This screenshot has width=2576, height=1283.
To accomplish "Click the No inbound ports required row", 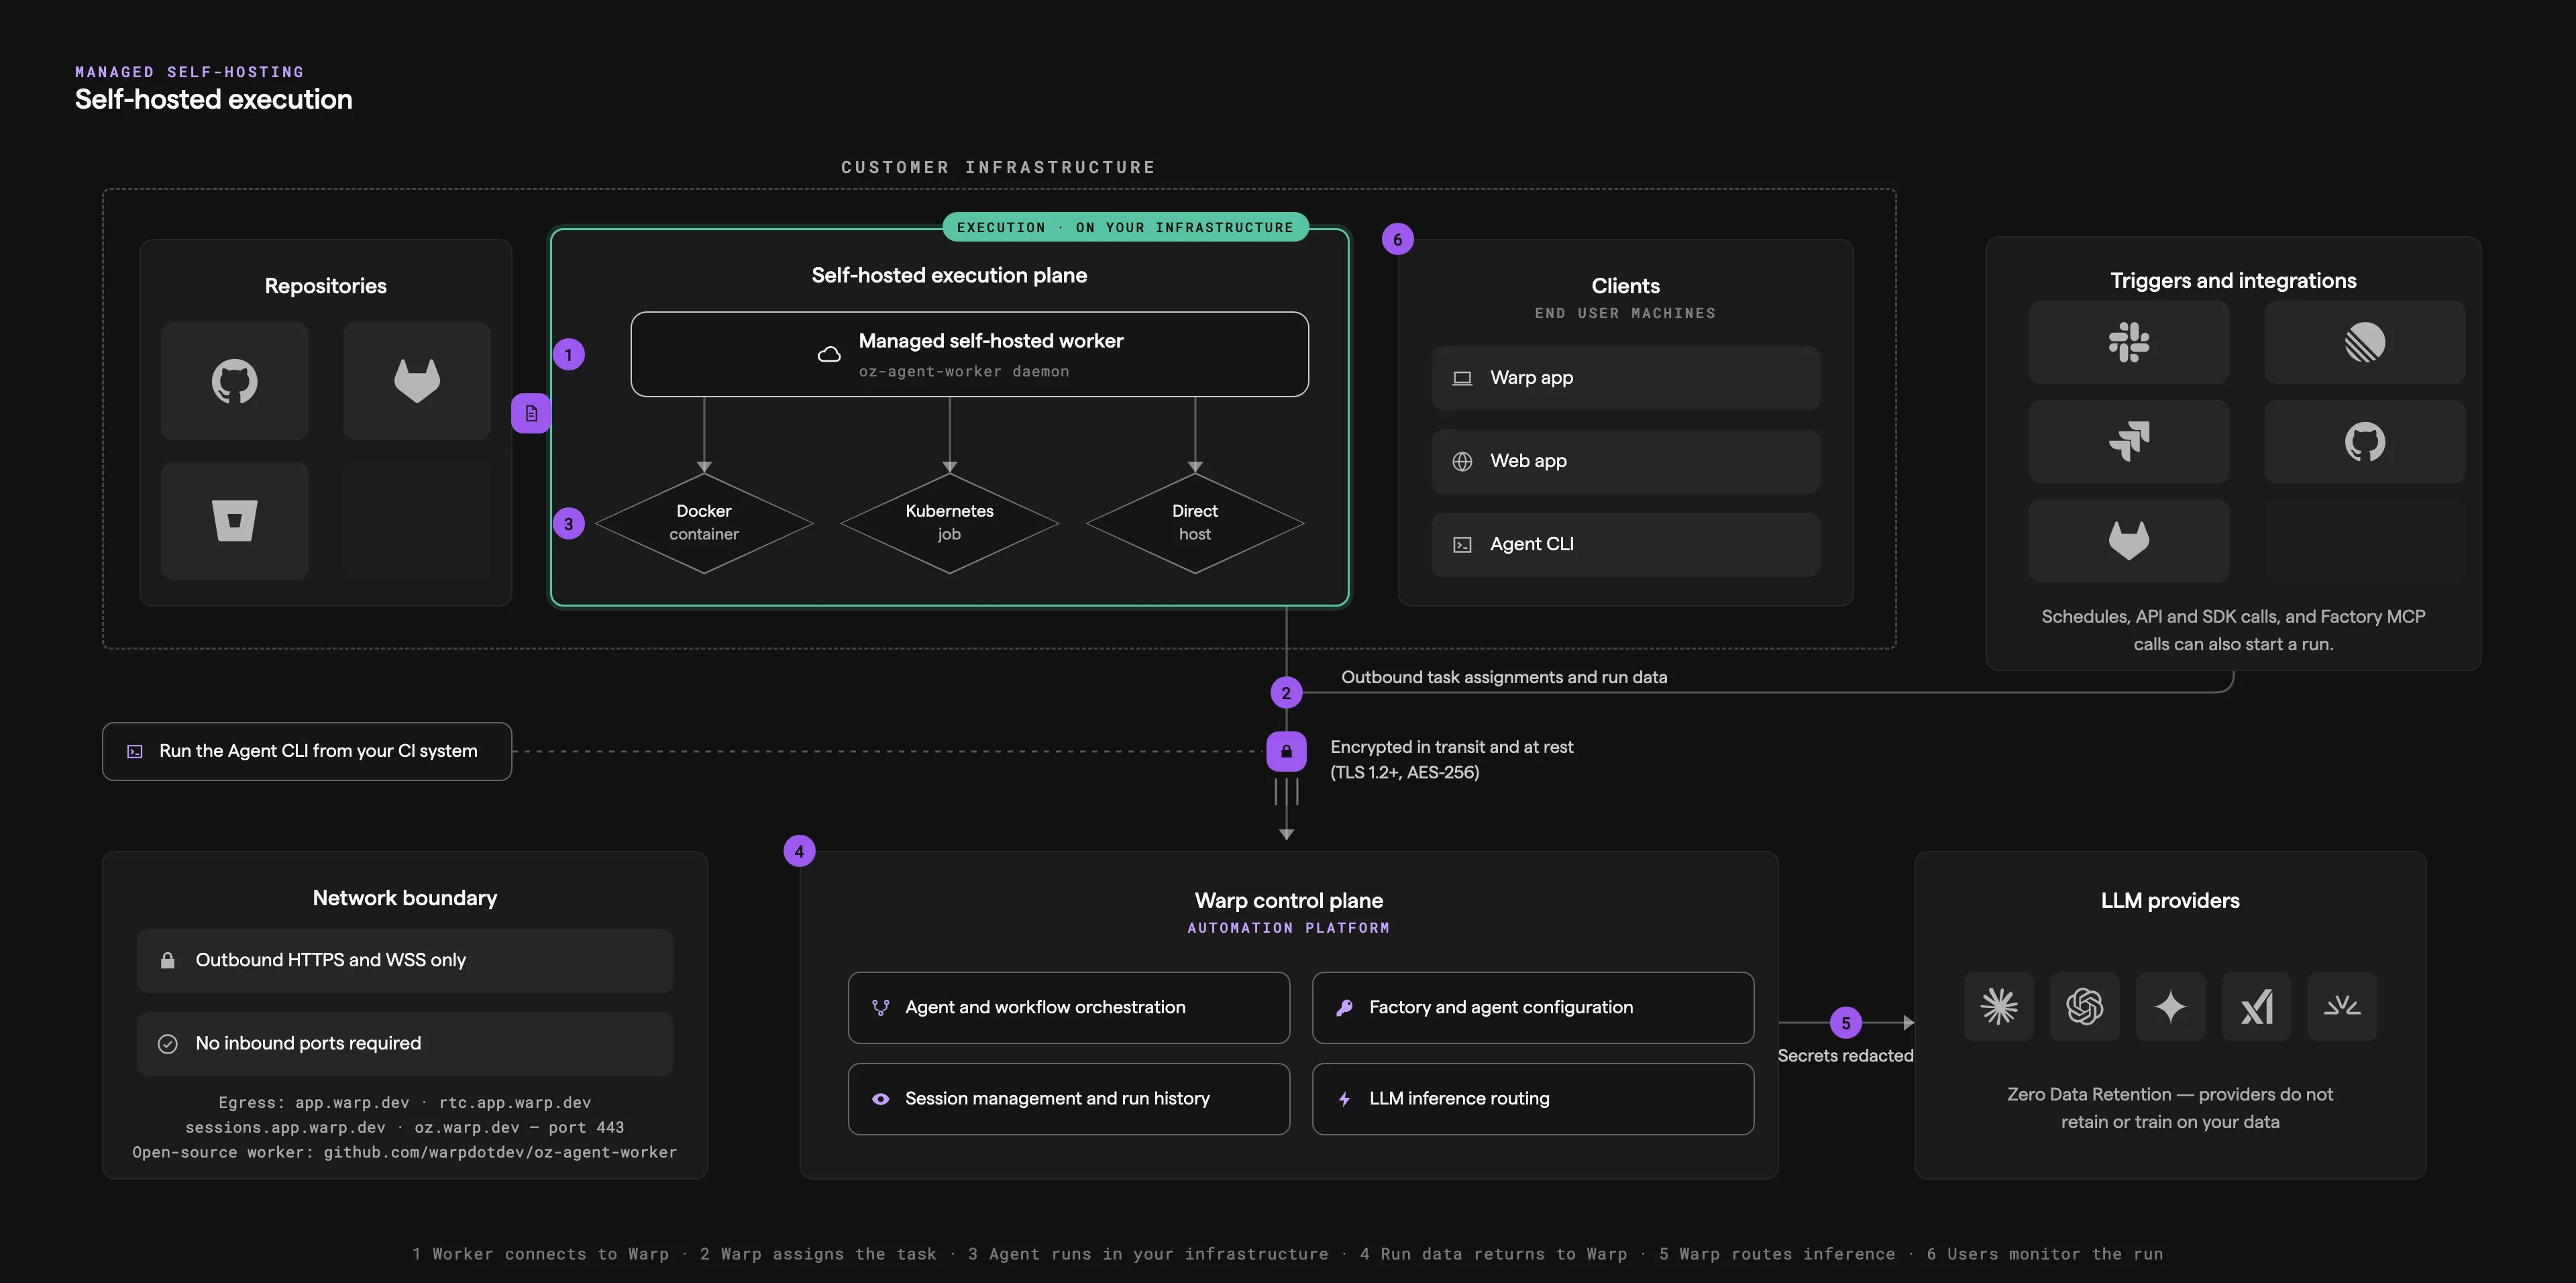I will coord(405,1043).
